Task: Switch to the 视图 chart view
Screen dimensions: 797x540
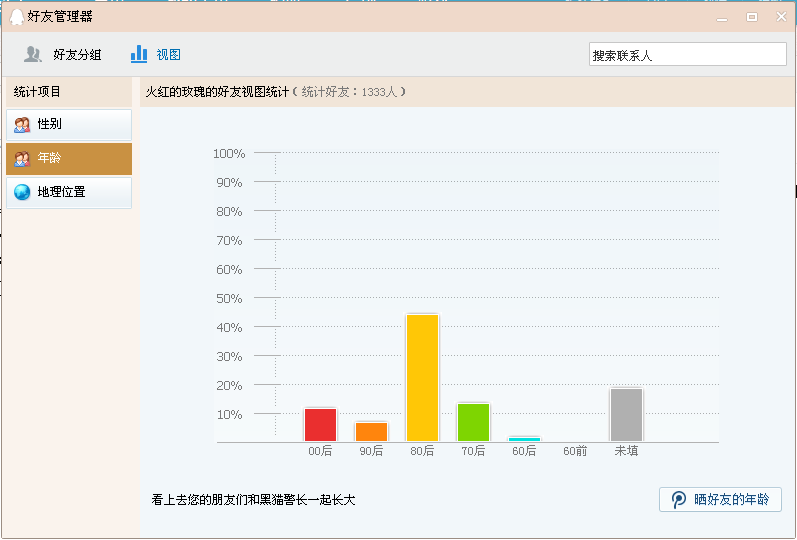Action: click(168, 55)
